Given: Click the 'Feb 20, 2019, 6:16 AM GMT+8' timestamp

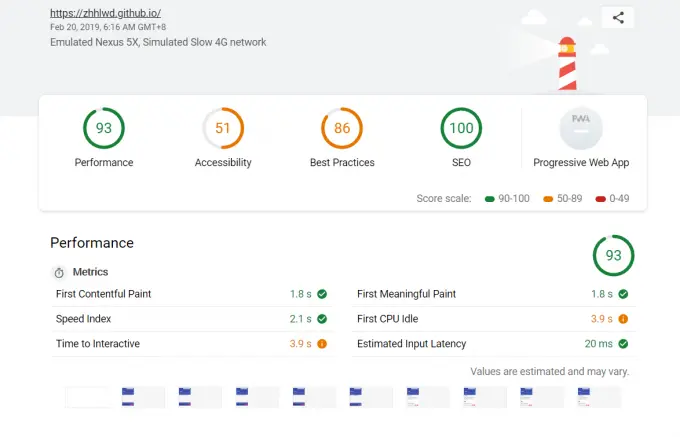Looking at the screenshot, I should tap(108, 27).
